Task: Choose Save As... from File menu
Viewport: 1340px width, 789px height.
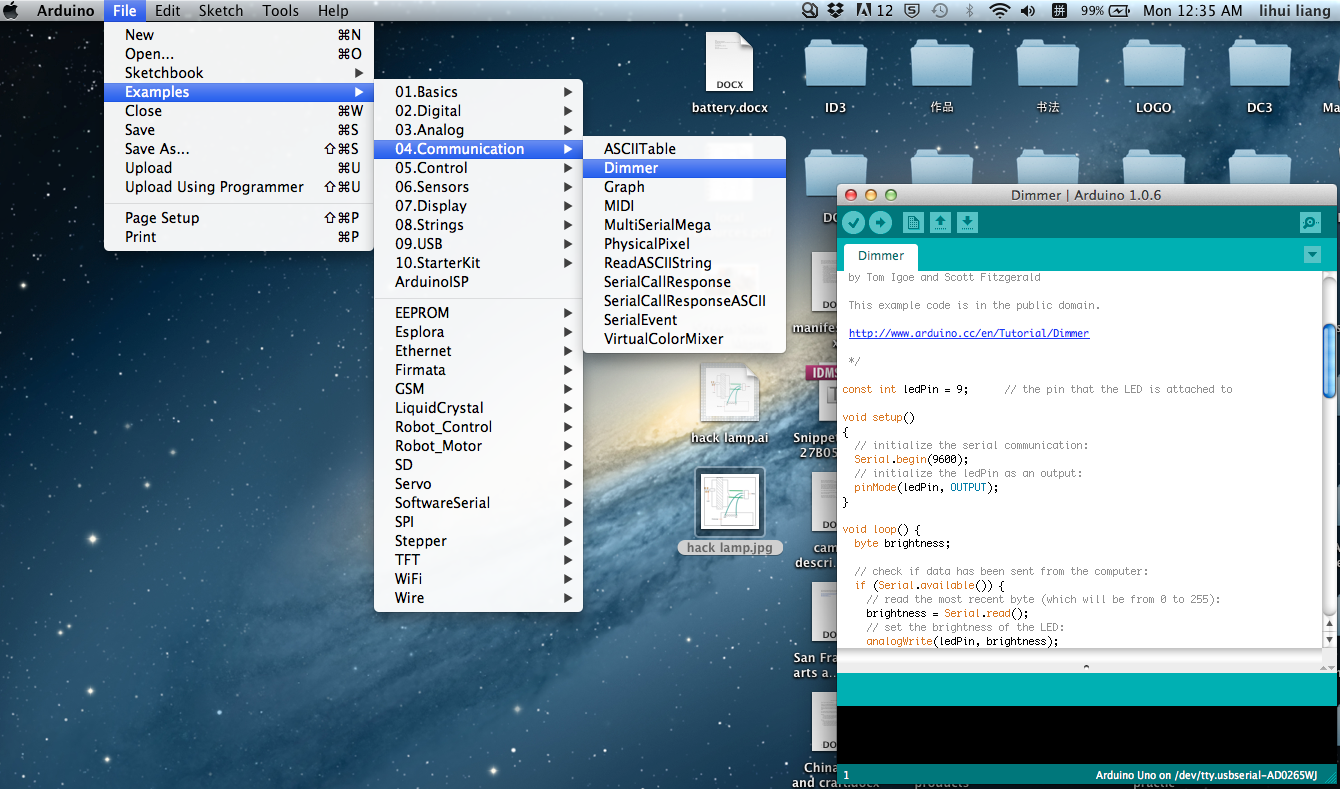Action: coord(238,149)
